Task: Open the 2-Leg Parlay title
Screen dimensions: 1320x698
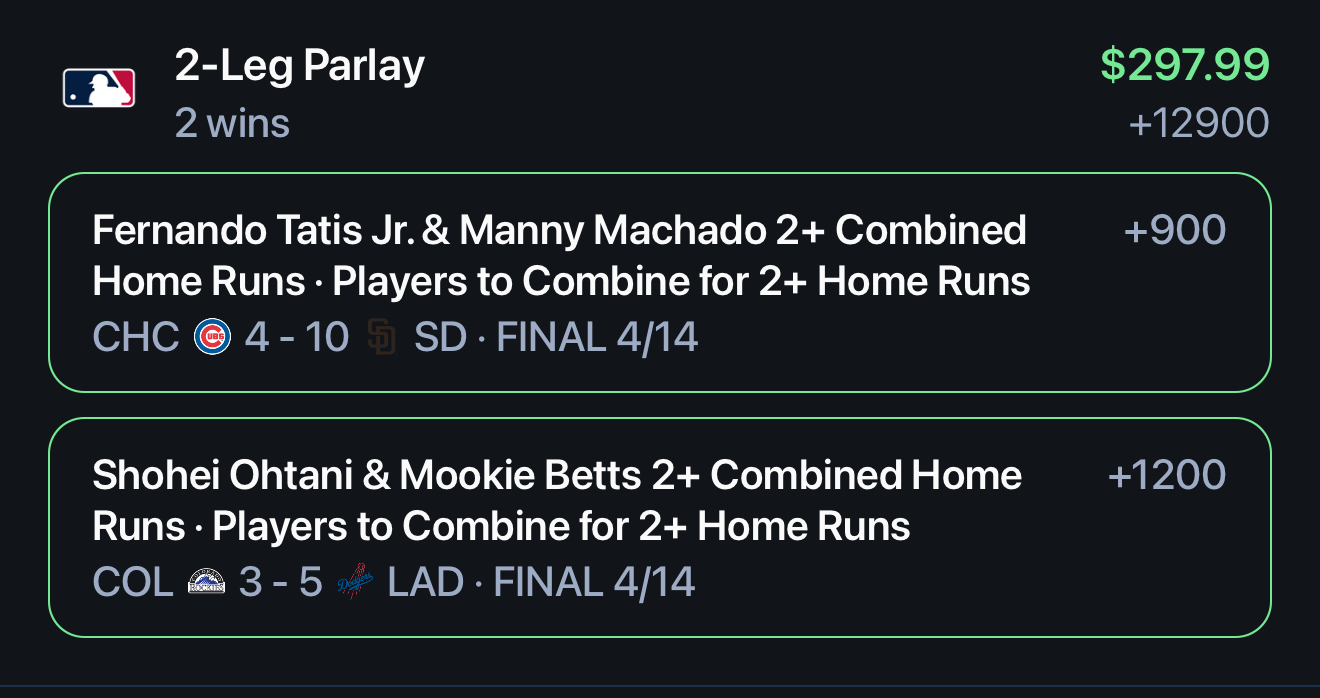Action: [x=300, y=66]
